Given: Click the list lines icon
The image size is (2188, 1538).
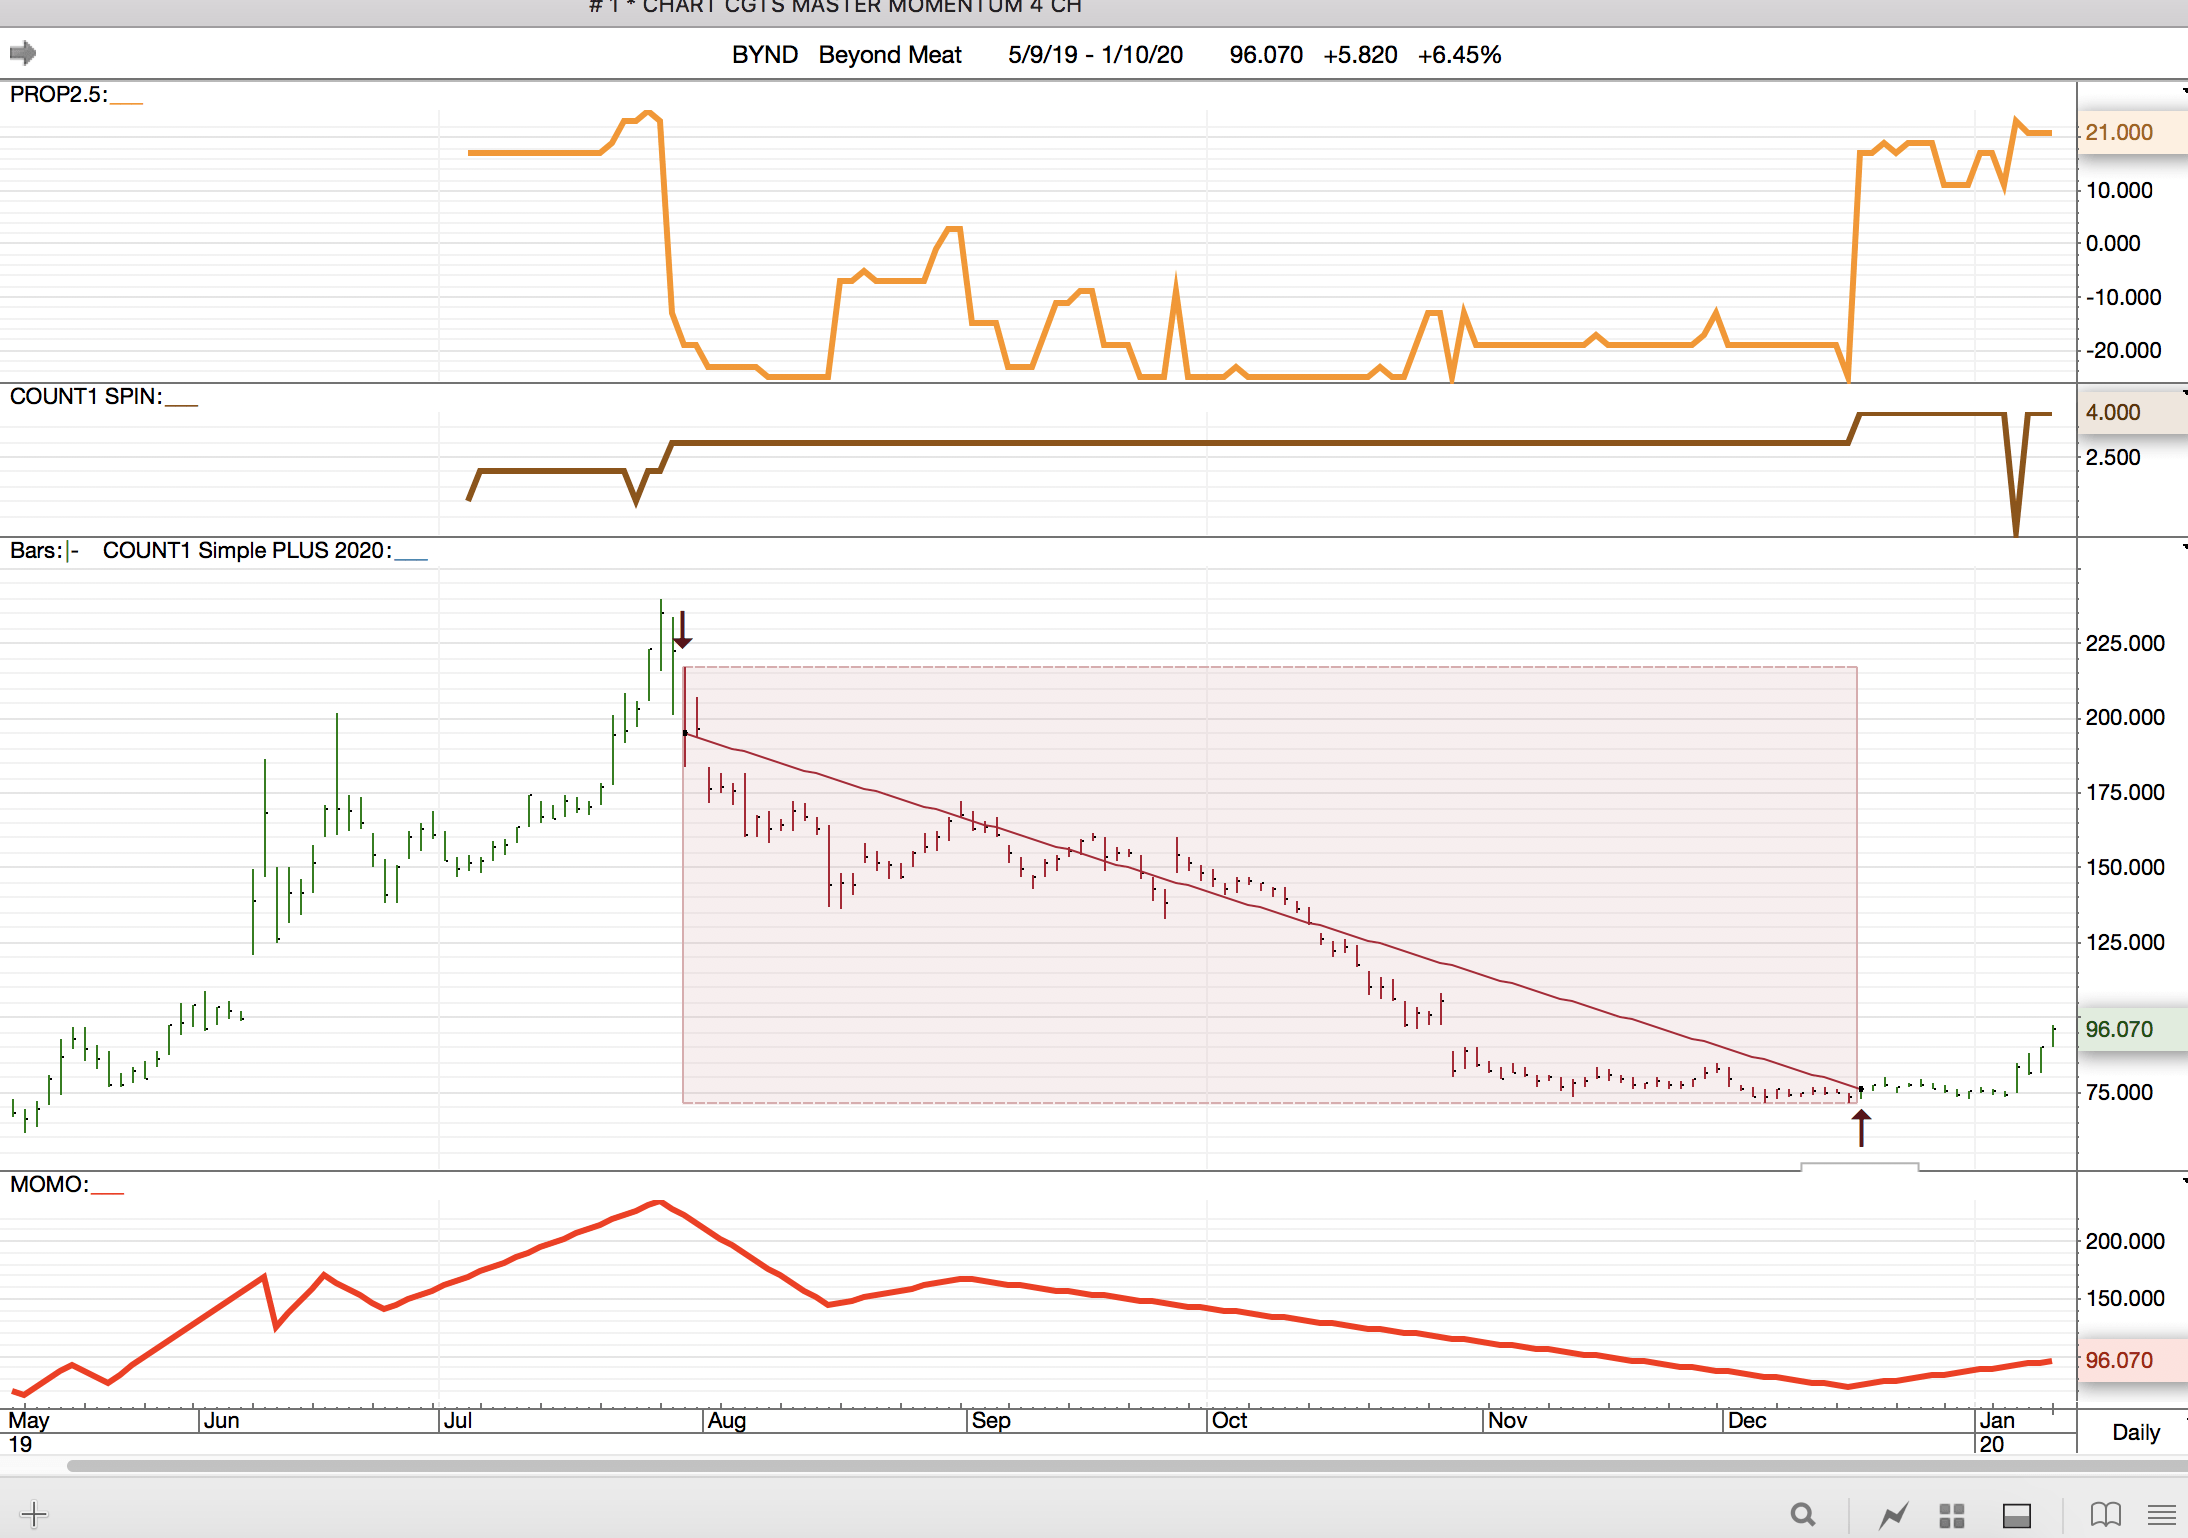Looking at the screenshot, I should (2161, 1515).
